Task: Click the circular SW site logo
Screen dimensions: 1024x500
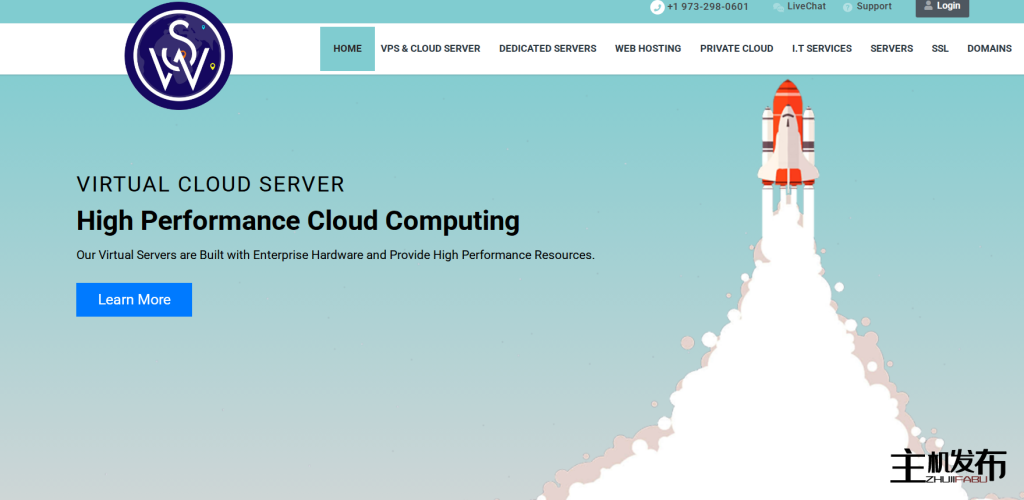Action: coord(179,56)
